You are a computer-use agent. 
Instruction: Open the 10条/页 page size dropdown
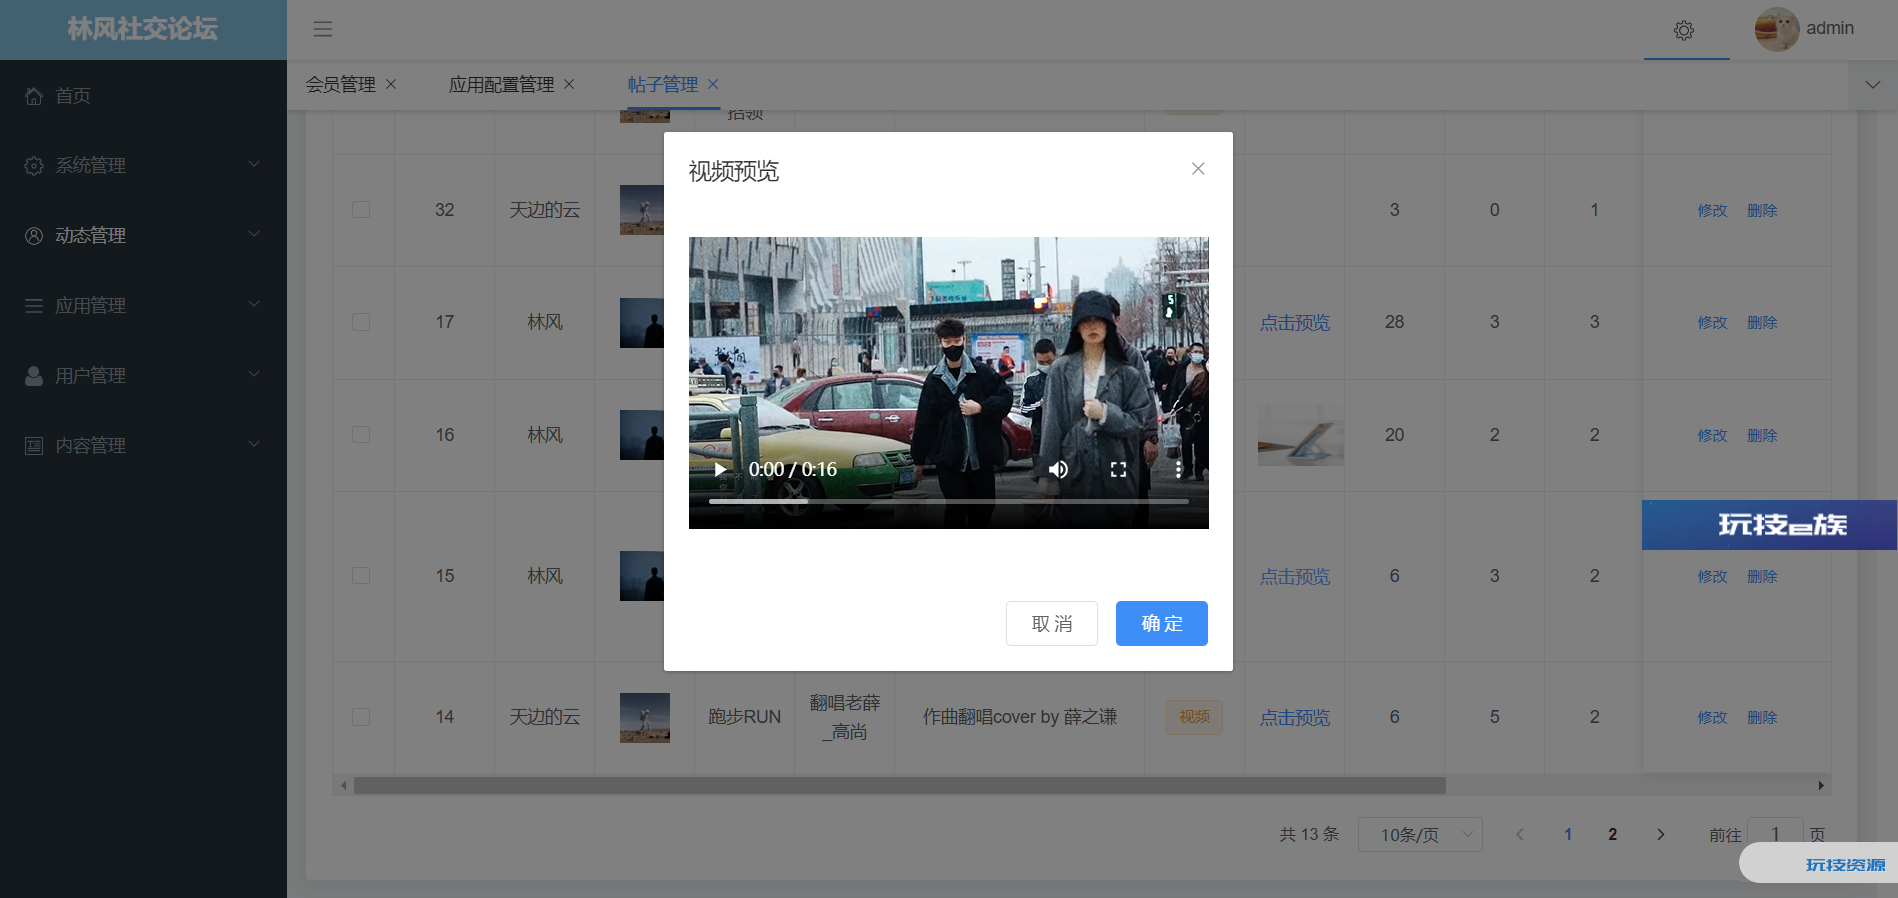pyautogui.click(x=1420, y=834)
